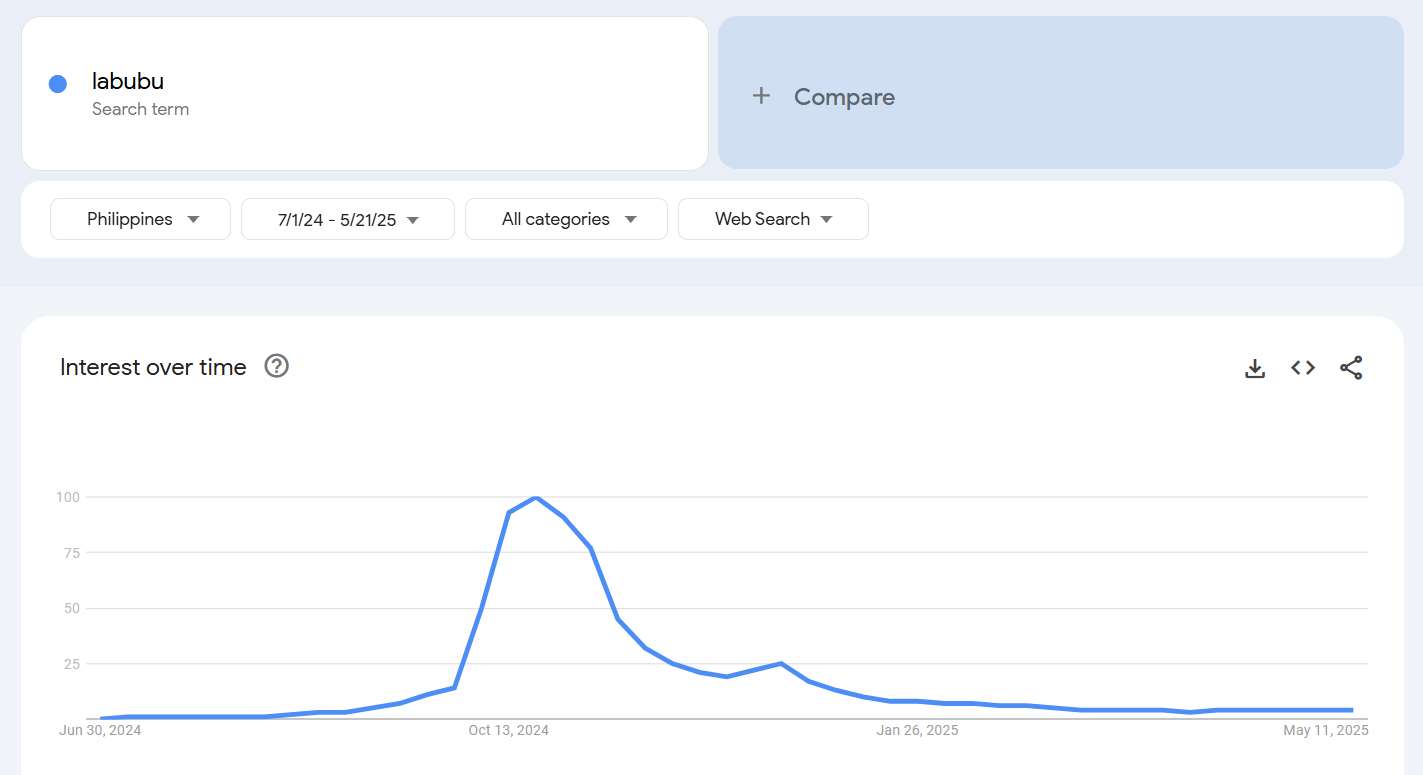The height and width of the screenshot is (775, 1423).
Task: Open the Philippines region dropdown
Action: pyautogui.click(x=140, y=218)
